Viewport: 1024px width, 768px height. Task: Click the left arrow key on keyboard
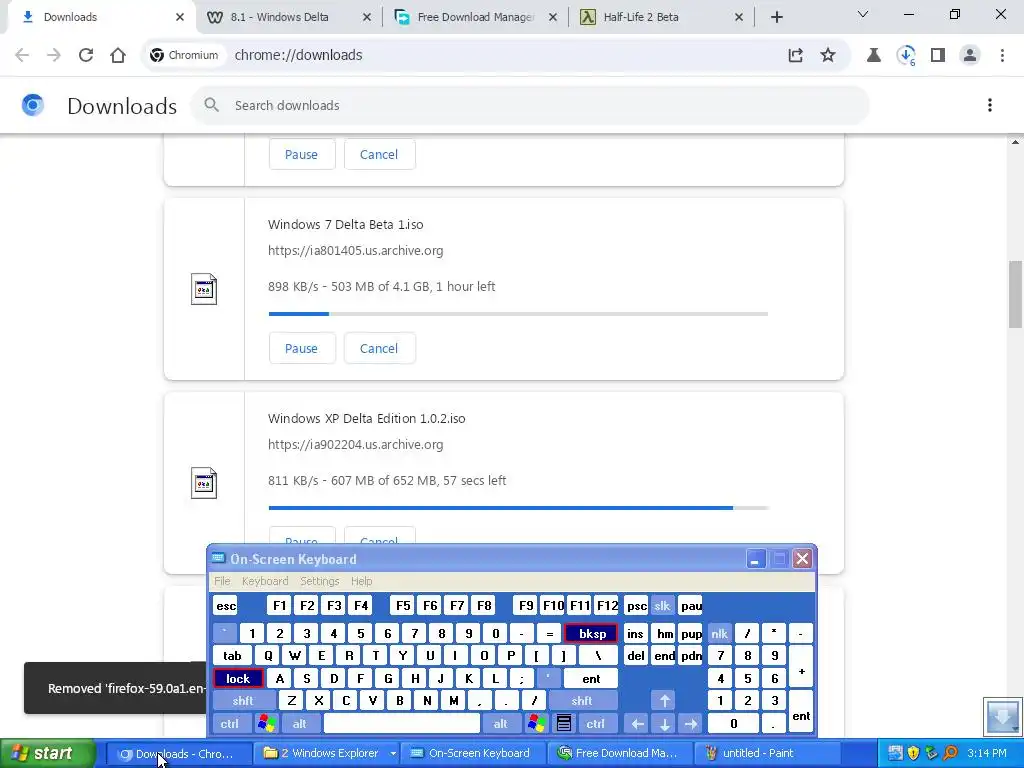pyautogui.click(x=637, y=724)
